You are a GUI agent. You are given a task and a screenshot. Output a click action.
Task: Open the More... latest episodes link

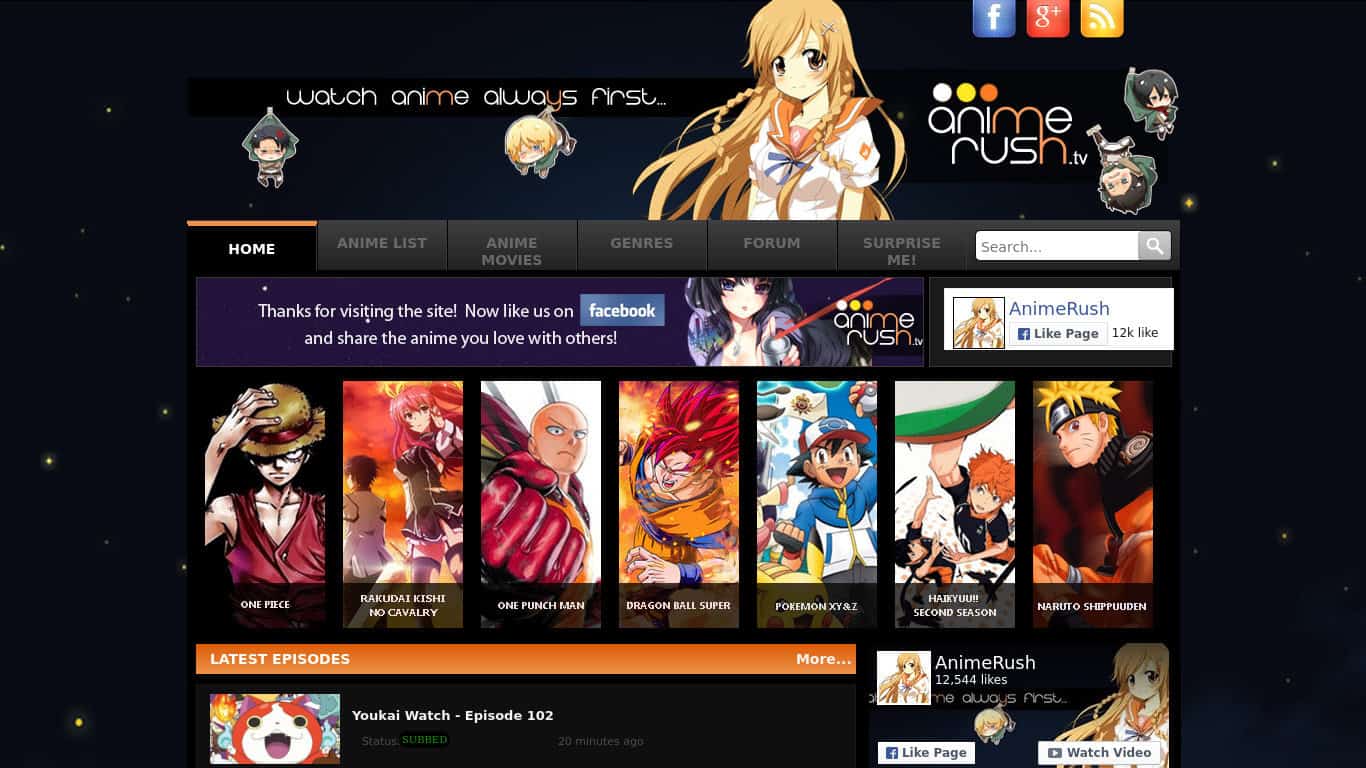coord(823,659)
